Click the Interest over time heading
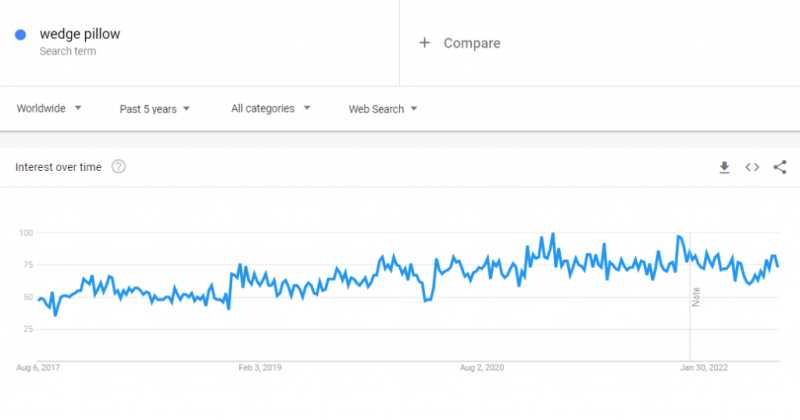This screenshot has width=800, height=420. [58, 167]
